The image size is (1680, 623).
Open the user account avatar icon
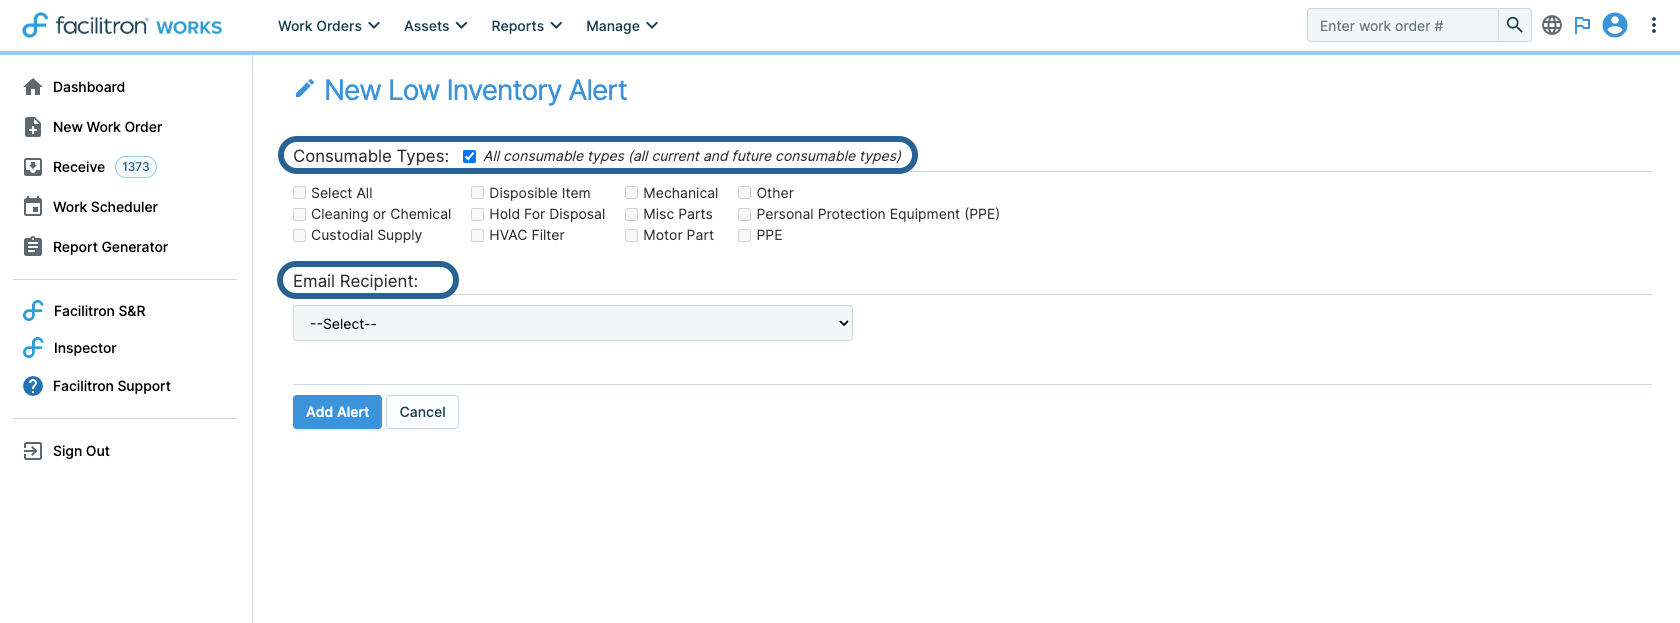point(1615,25)
